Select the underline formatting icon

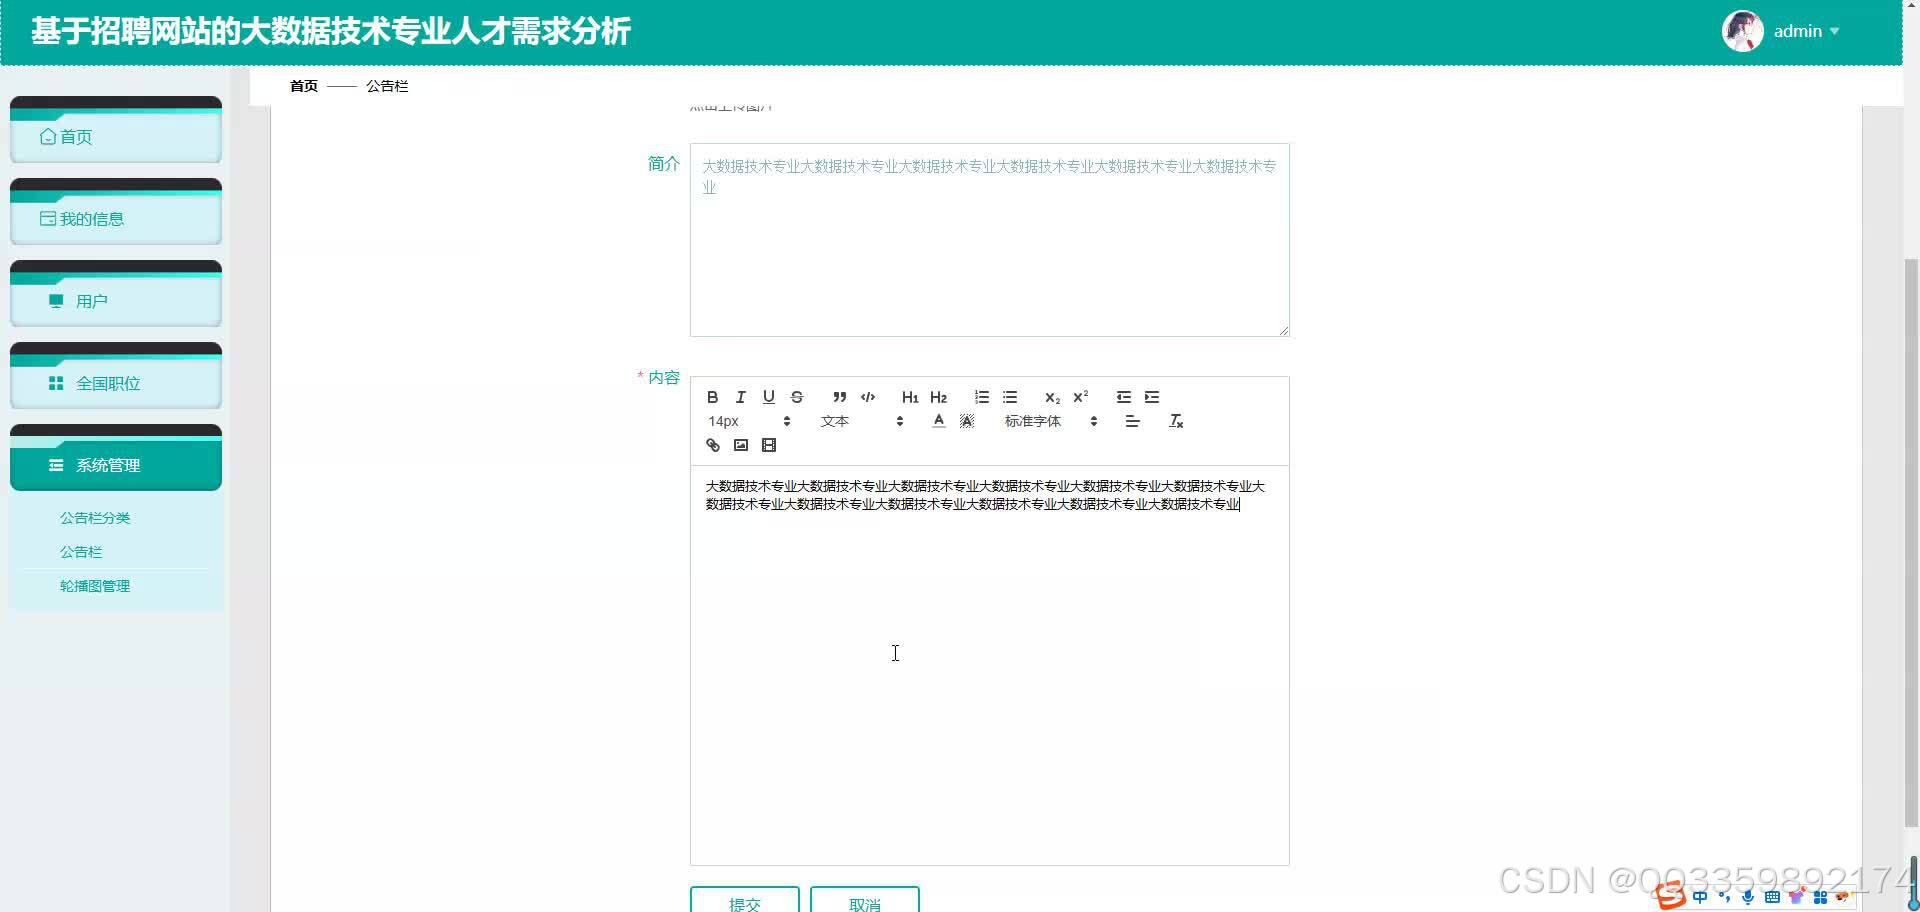click(768, 397)
